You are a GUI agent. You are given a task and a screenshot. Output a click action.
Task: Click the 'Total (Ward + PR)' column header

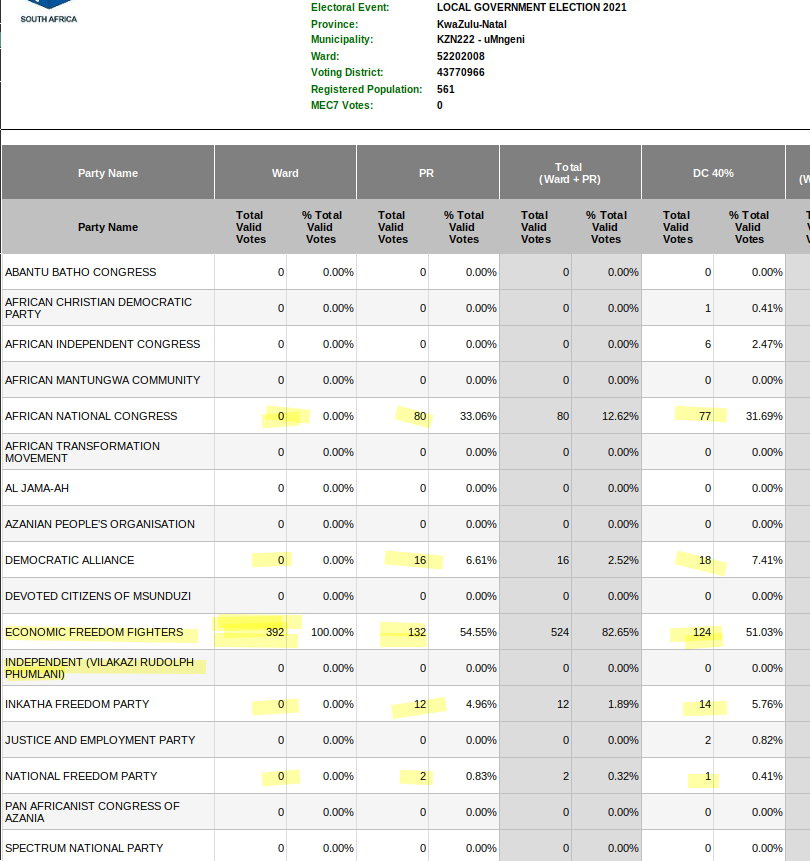[569, 173]
